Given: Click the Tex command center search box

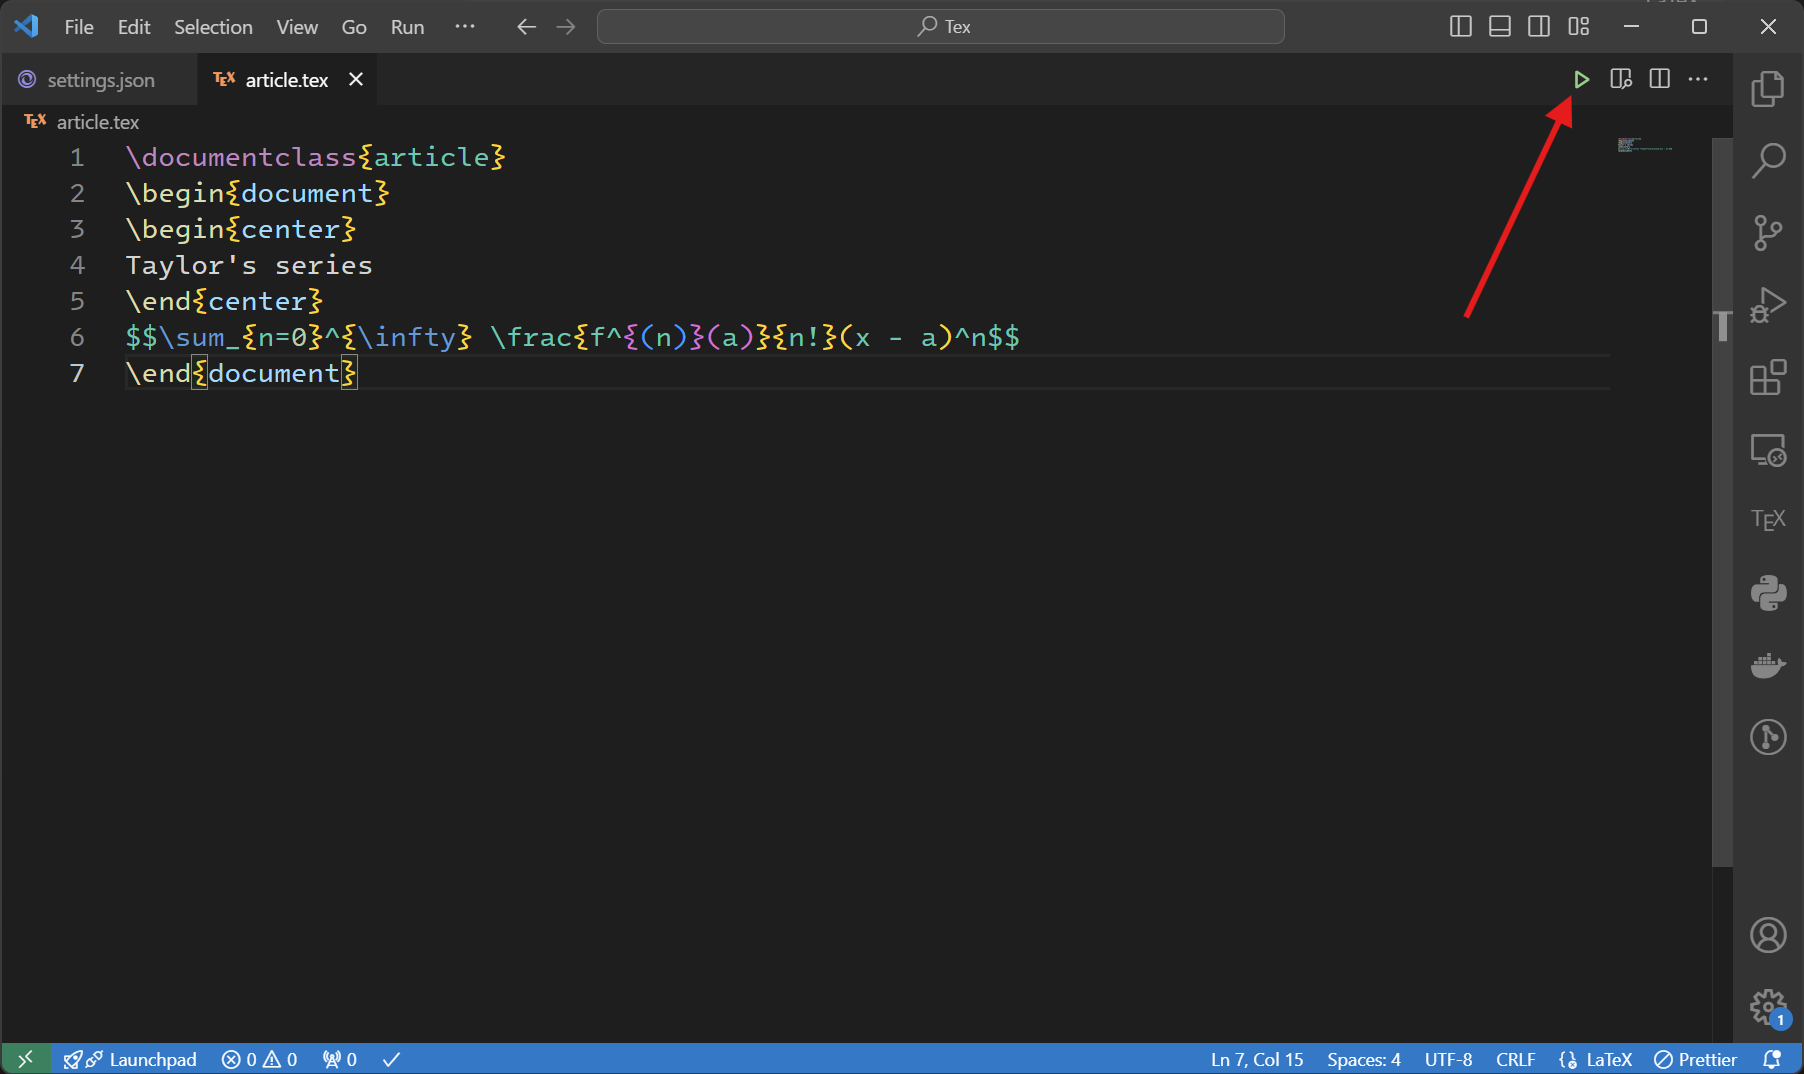Looking at the screenshot, I should coord(940,27).
